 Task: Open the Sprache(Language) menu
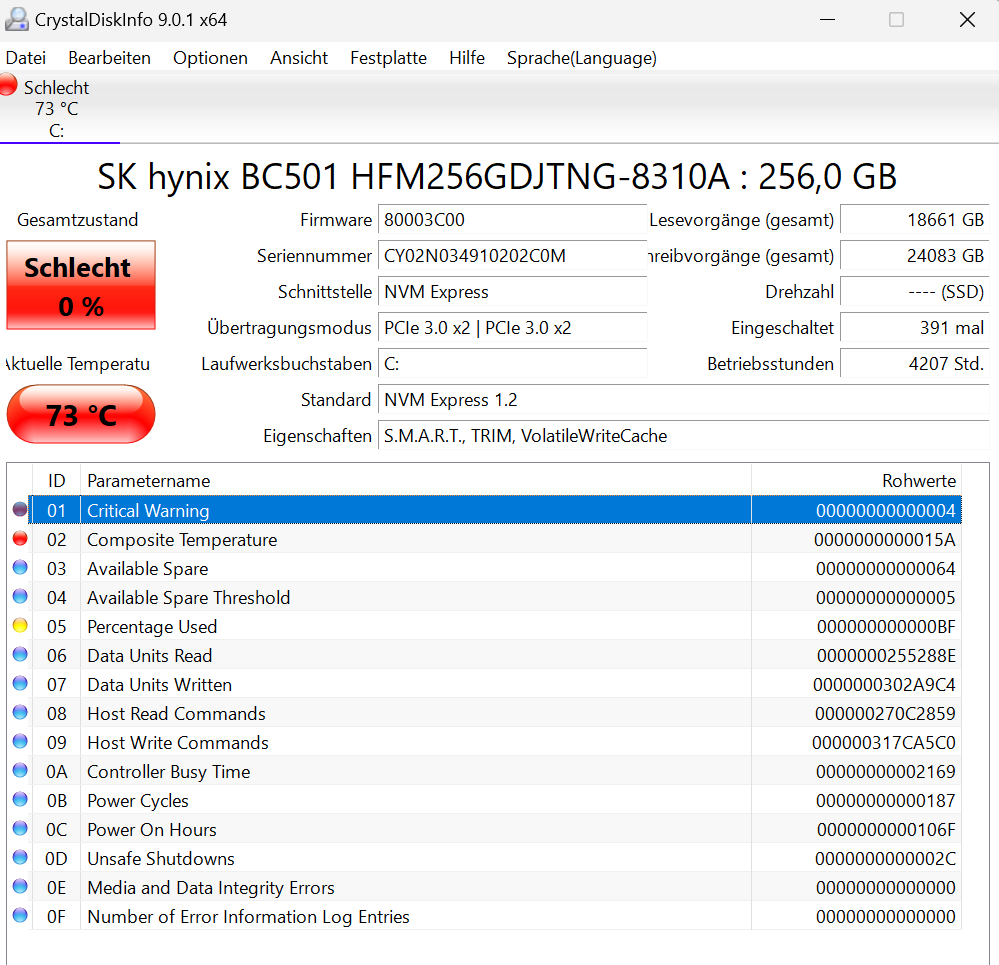[582, 58]
